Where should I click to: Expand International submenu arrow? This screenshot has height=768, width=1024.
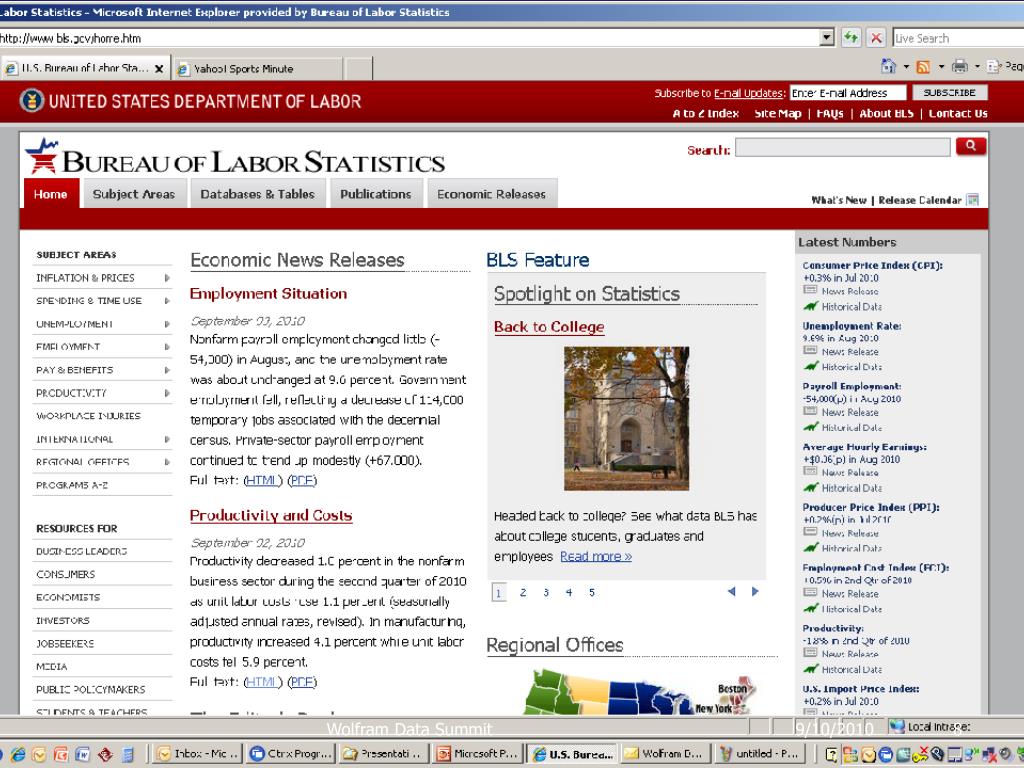pos(167,440)
